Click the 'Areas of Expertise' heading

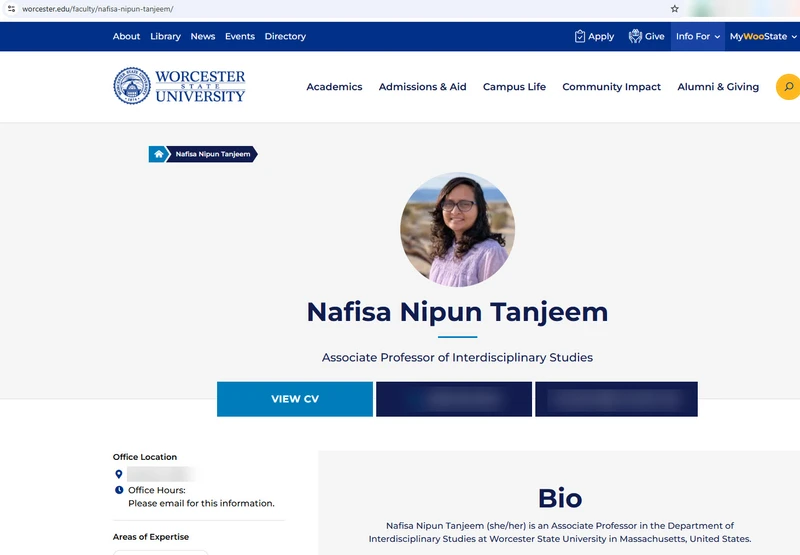click(151, 537)
